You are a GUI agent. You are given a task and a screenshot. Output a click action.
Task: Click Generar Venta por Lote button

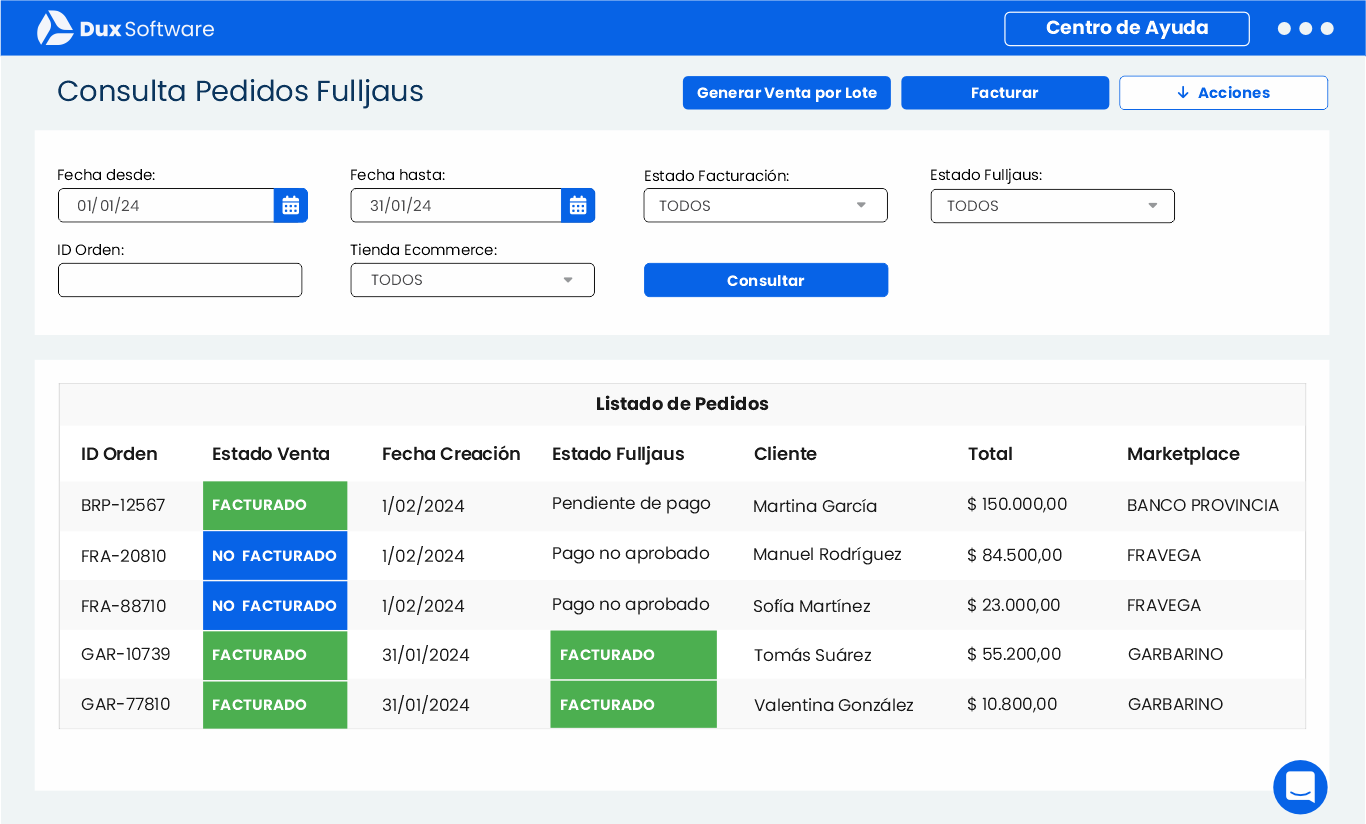tap(787, 93)
